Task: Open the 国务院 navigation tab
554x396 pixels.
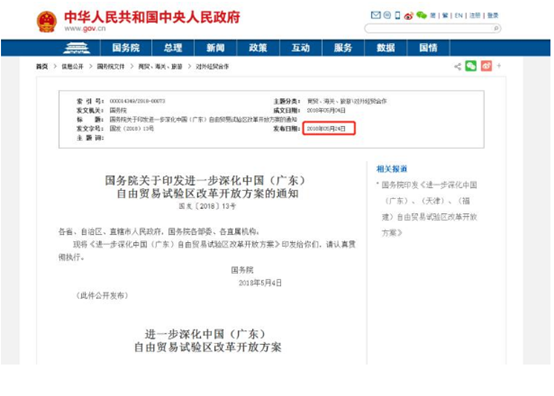Action: pos(126,48)
